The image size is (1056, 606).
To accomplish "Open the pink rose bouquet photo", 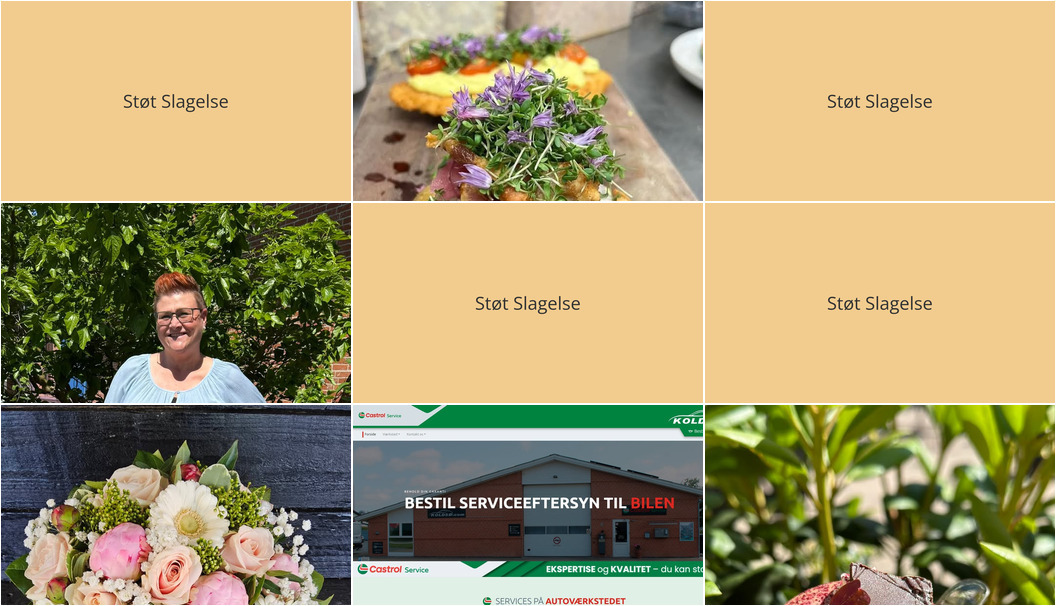I will 176,505.
